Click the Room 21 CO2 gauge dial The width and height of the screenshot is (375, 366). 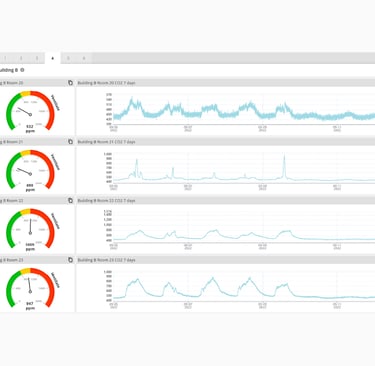click(30, 170)
